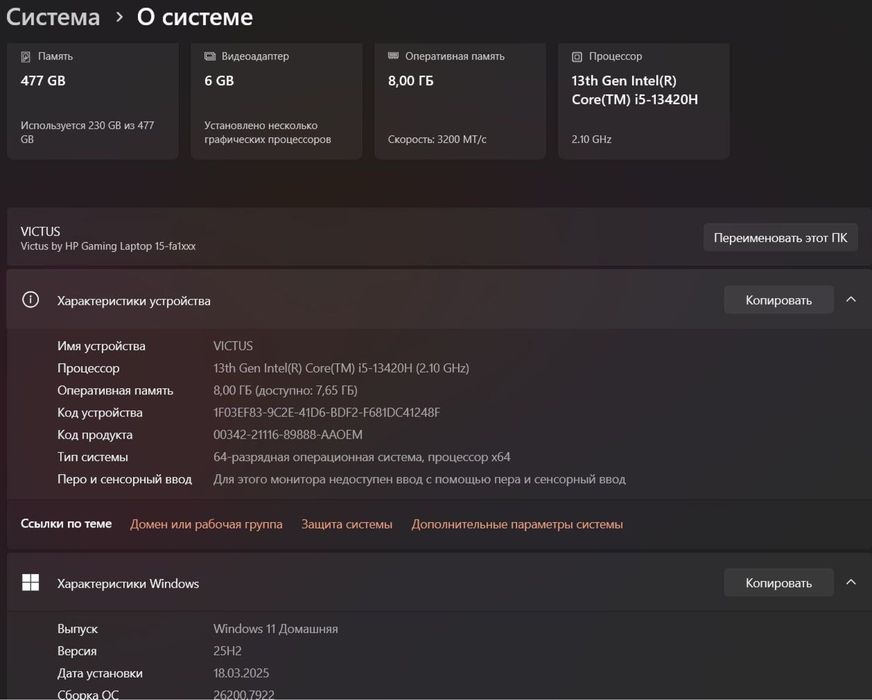The height and width of the screenshot is (700, 872).
Task: Go back to Система breadcrumb
Action: (x=53, y=17)
